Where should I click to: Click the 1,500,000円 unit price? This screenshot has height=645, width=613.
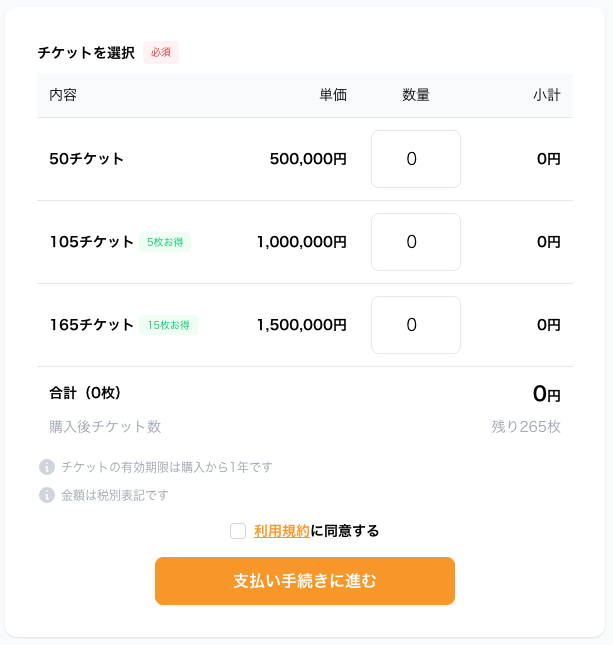(x=301, y=325)
